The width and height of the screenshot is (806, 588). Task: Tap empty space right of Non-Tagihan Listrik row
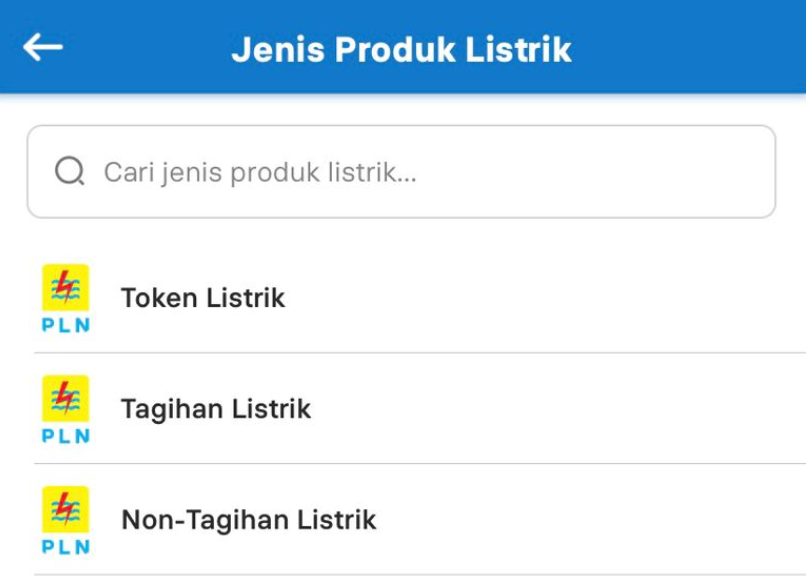click(x=600, y=520)
